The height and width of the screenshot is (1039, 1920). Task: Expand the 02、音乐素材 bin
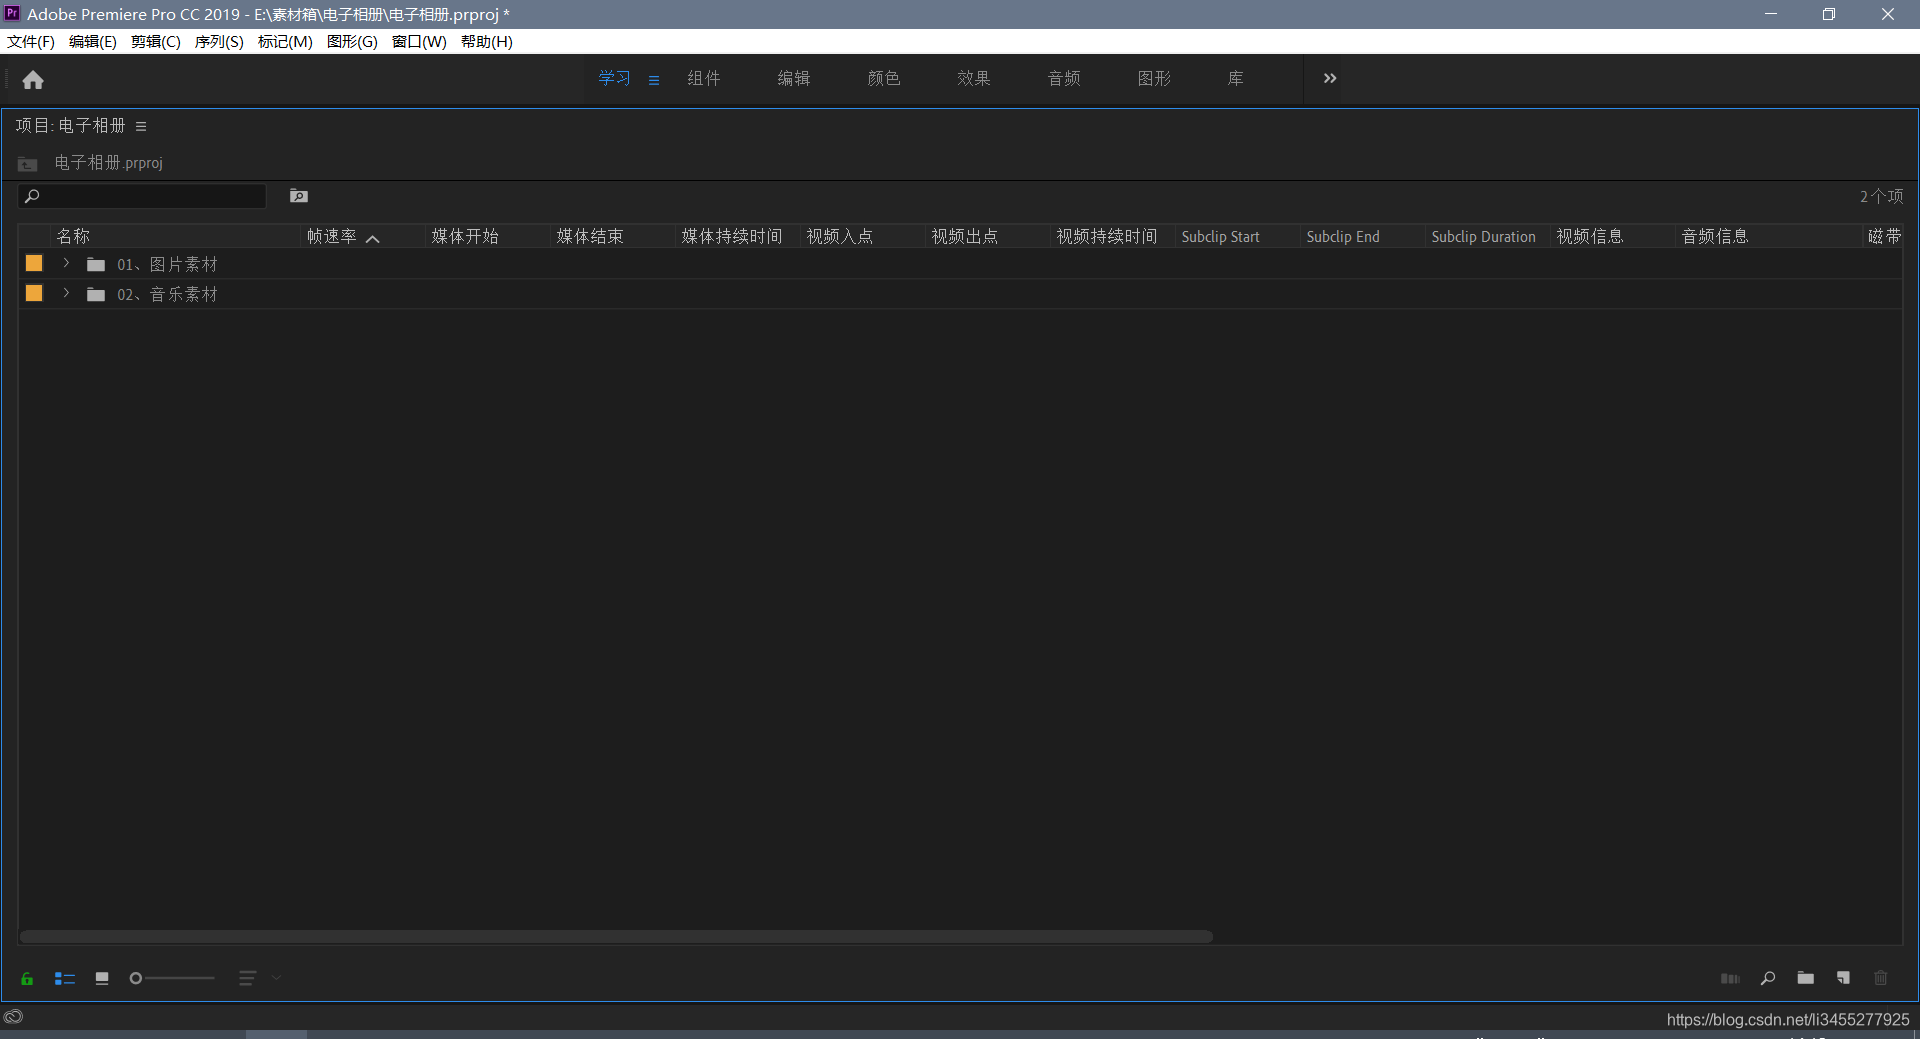point(66,293)
